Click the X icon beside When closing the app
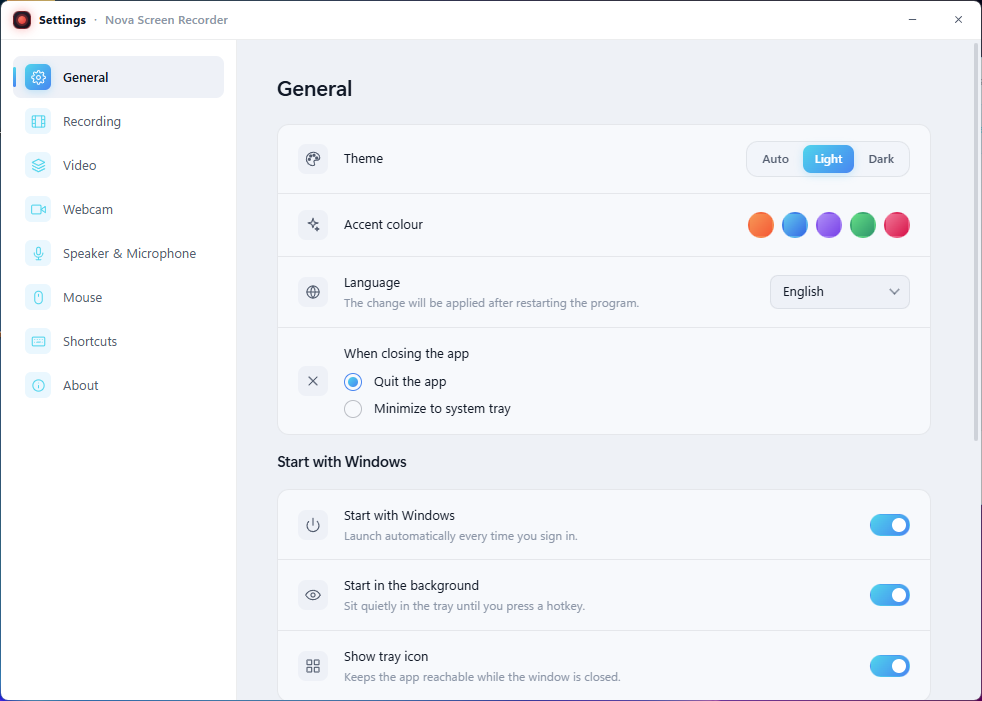Screen dimensions: 982x701 (x=313, y=381)
